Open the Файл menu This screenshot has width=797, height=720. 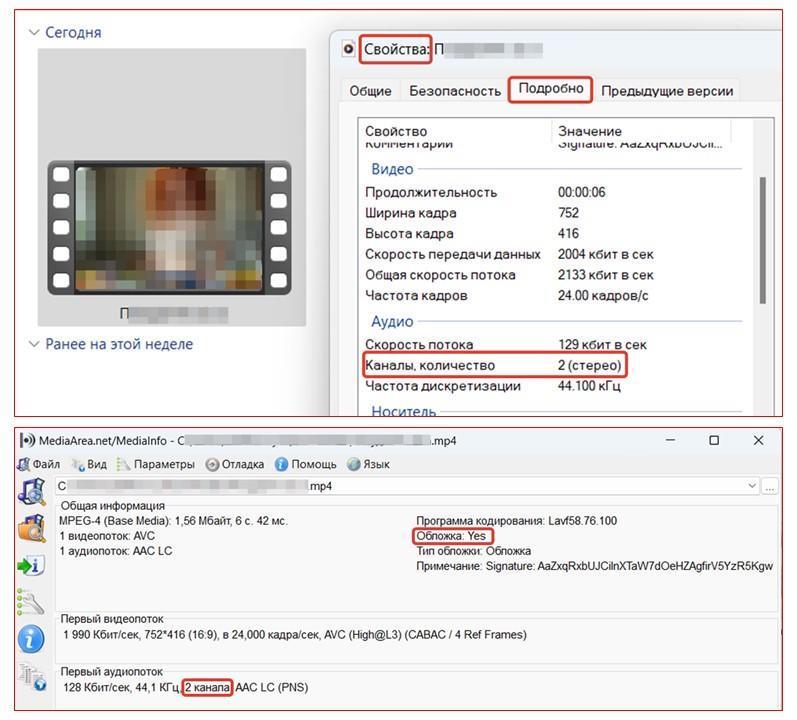click(x=38, y=464)
